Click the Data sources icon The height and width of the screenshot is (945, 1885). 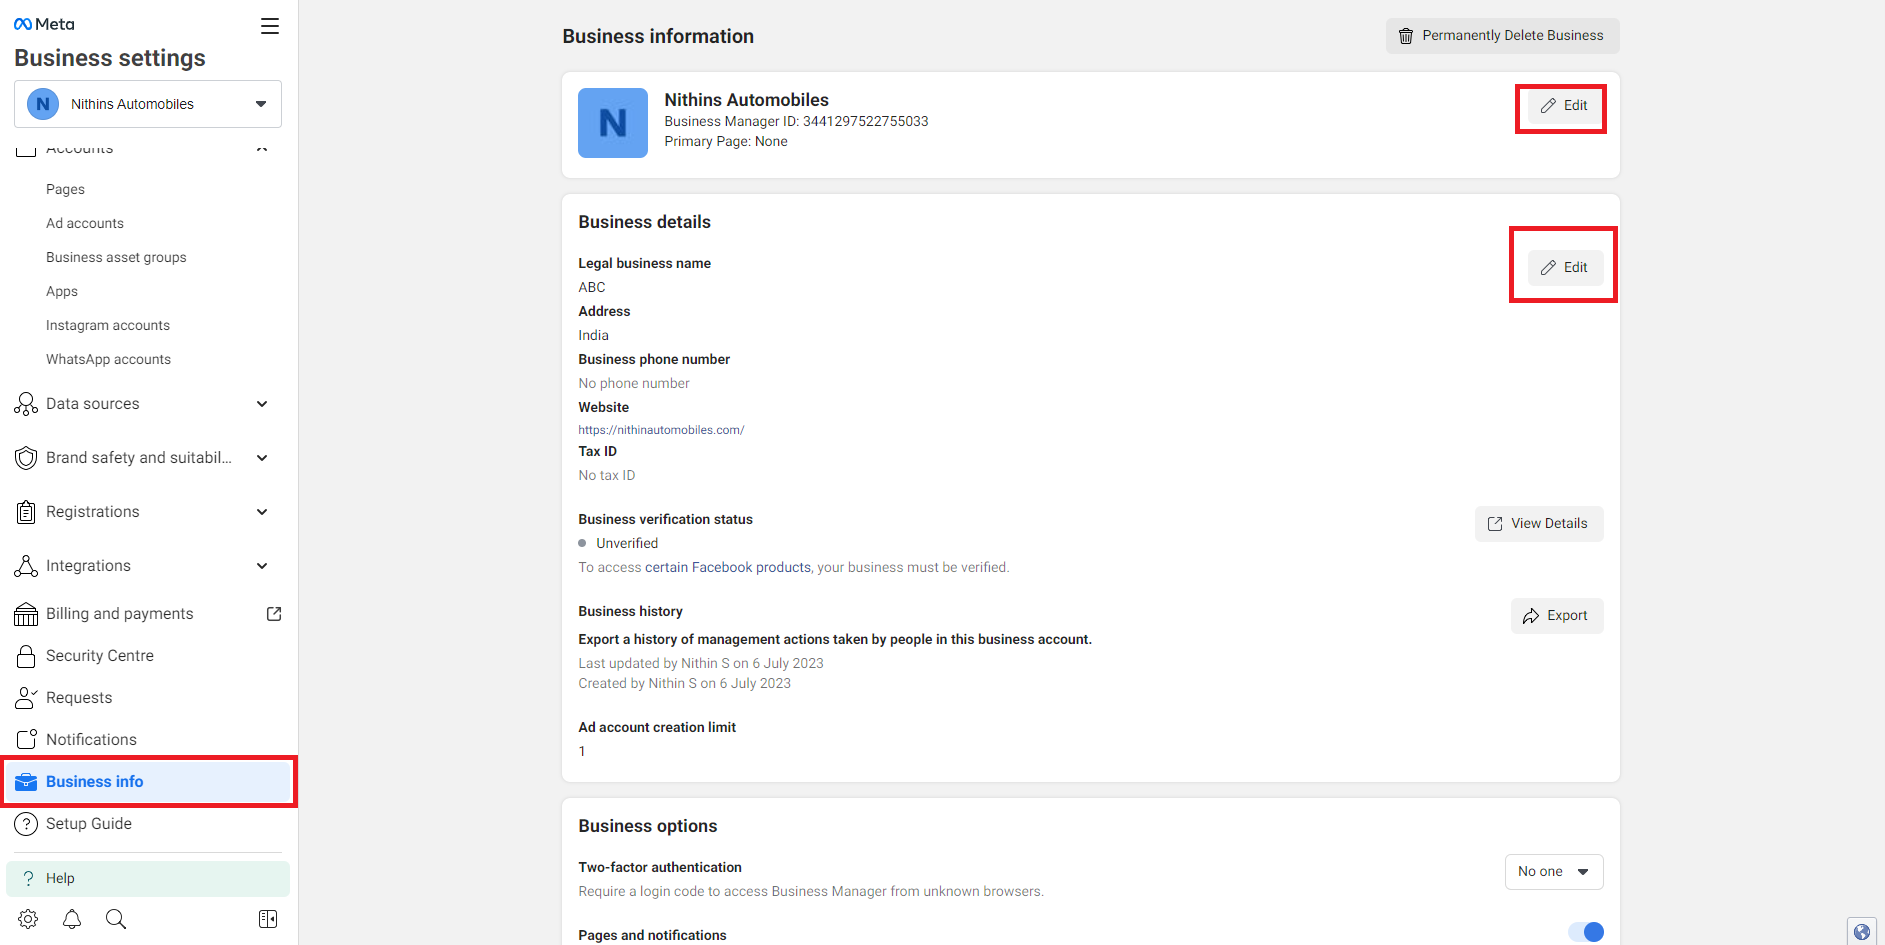[x=26, y=404]
